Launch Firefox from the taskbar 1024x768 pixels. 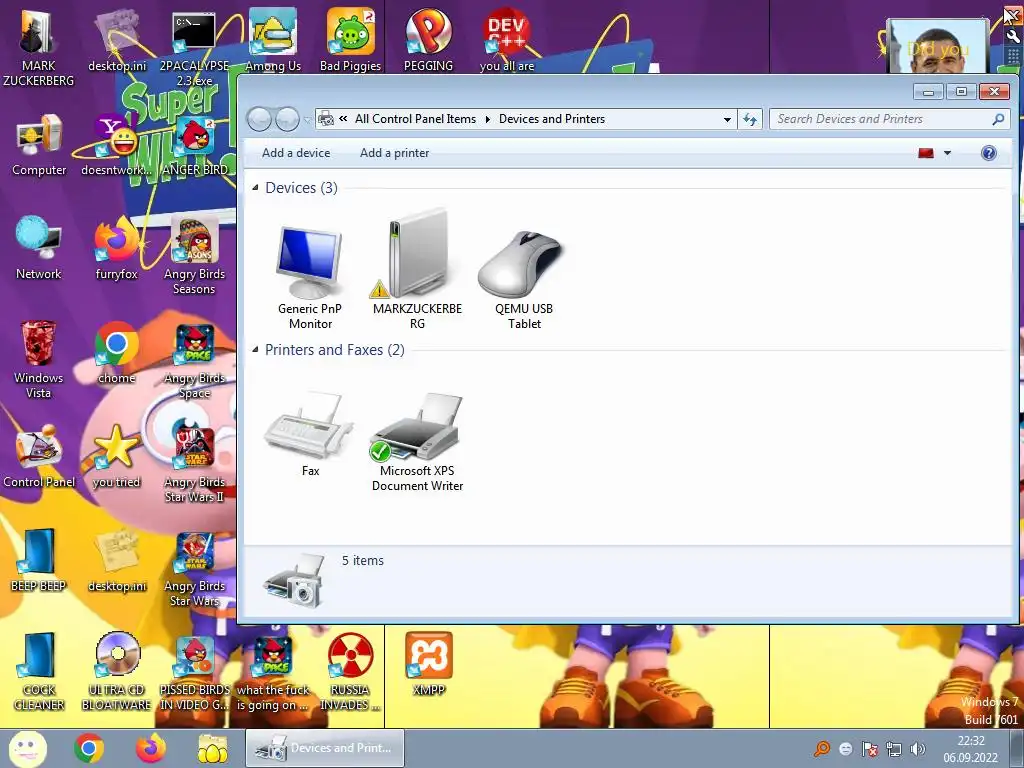151,748
